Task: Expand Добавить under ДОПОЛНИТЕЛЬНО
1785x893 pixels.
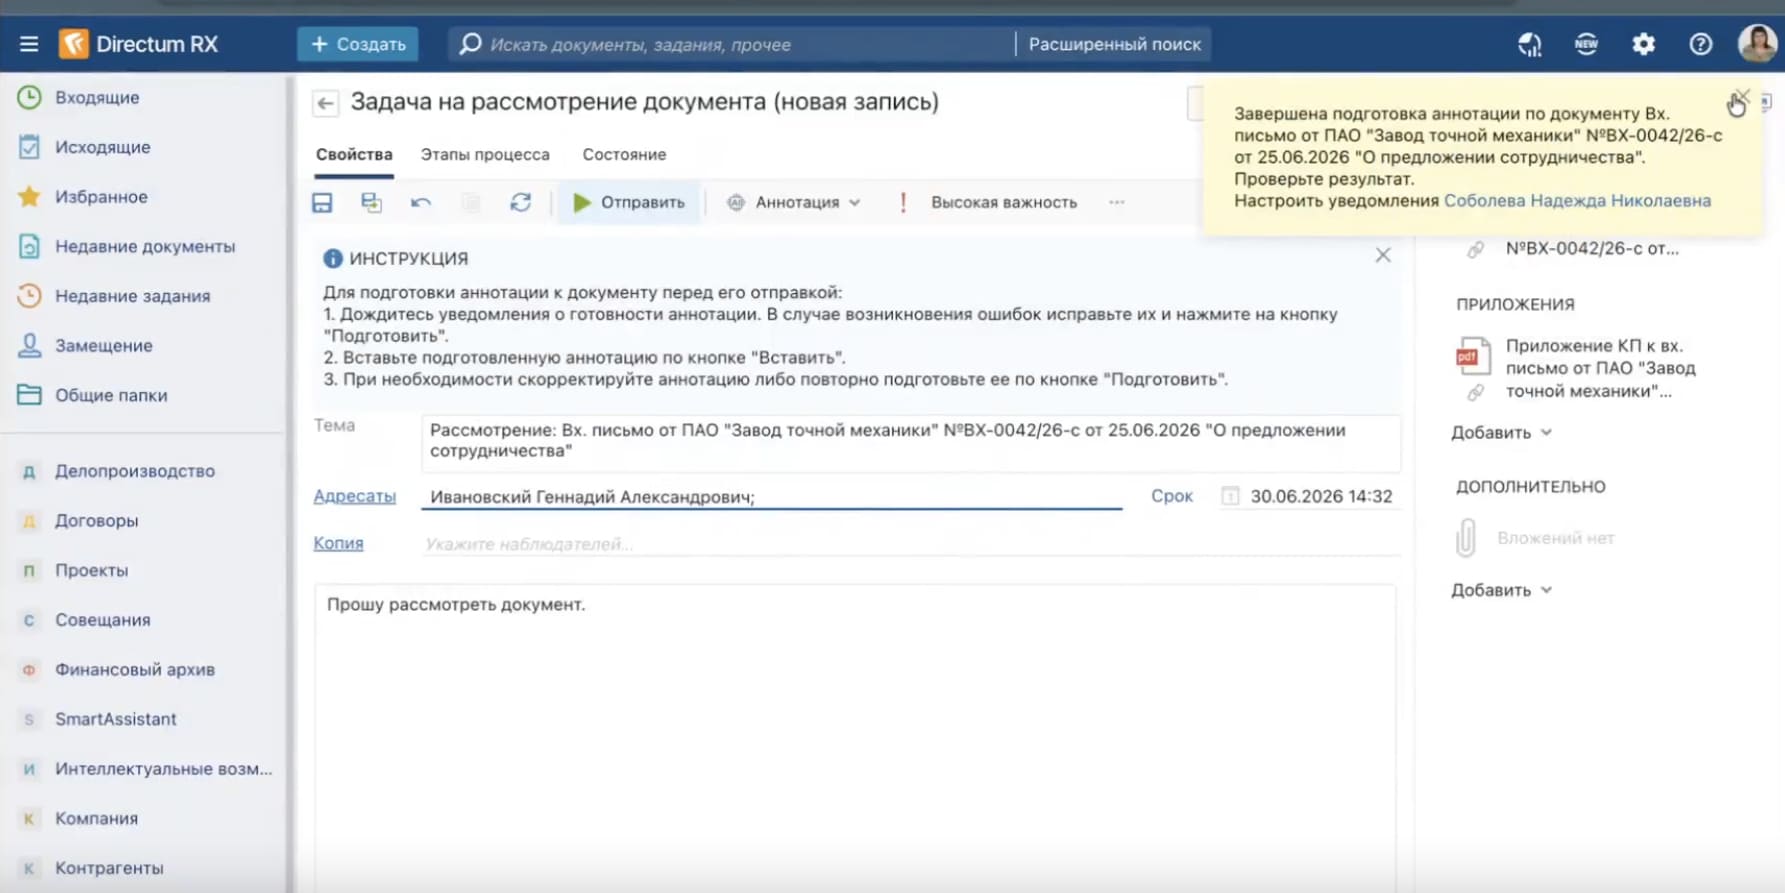Action: 1501,591
